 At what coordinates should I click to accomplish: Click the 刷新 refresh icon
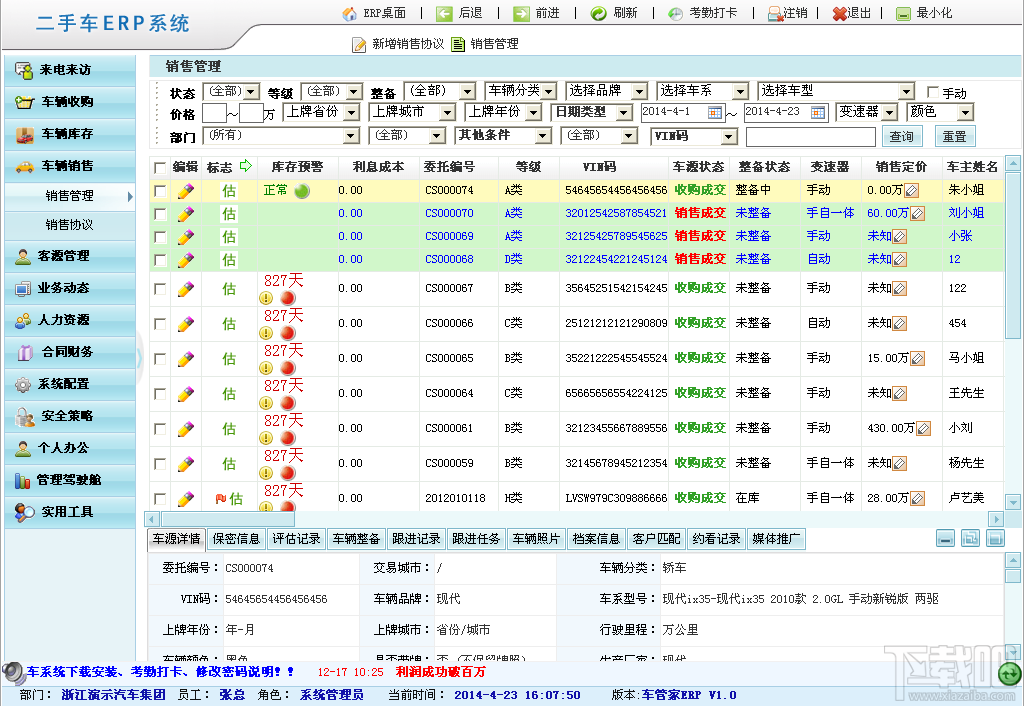[x=598, y=14]
